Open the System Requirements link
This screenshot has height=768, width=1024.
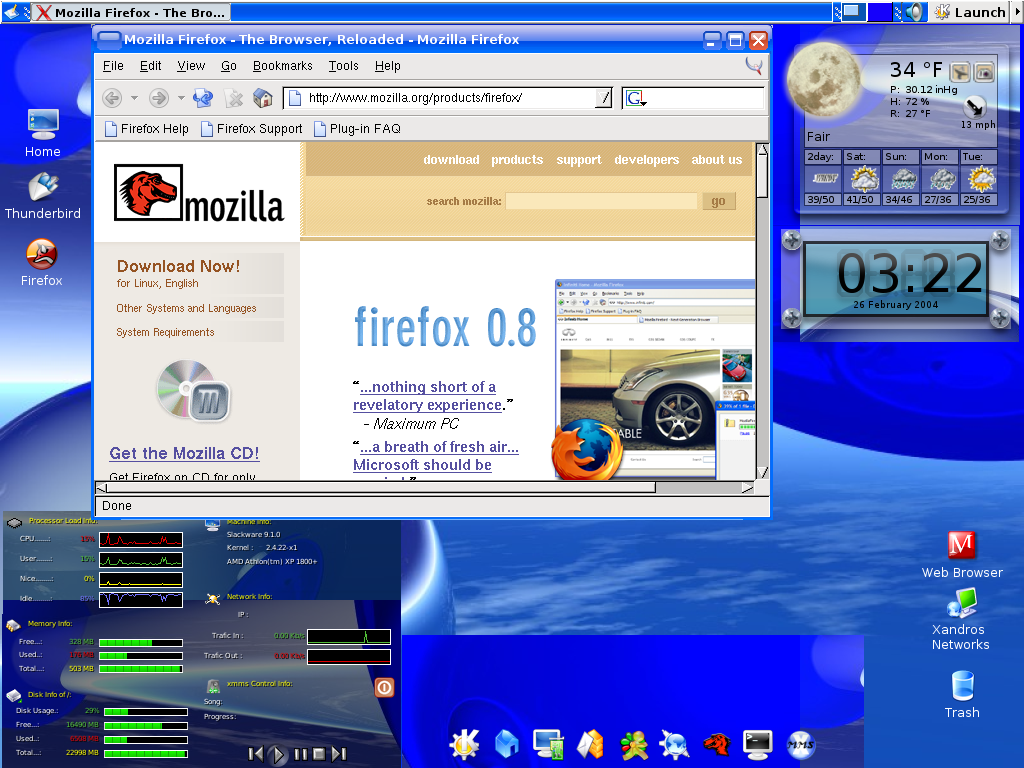165,332
